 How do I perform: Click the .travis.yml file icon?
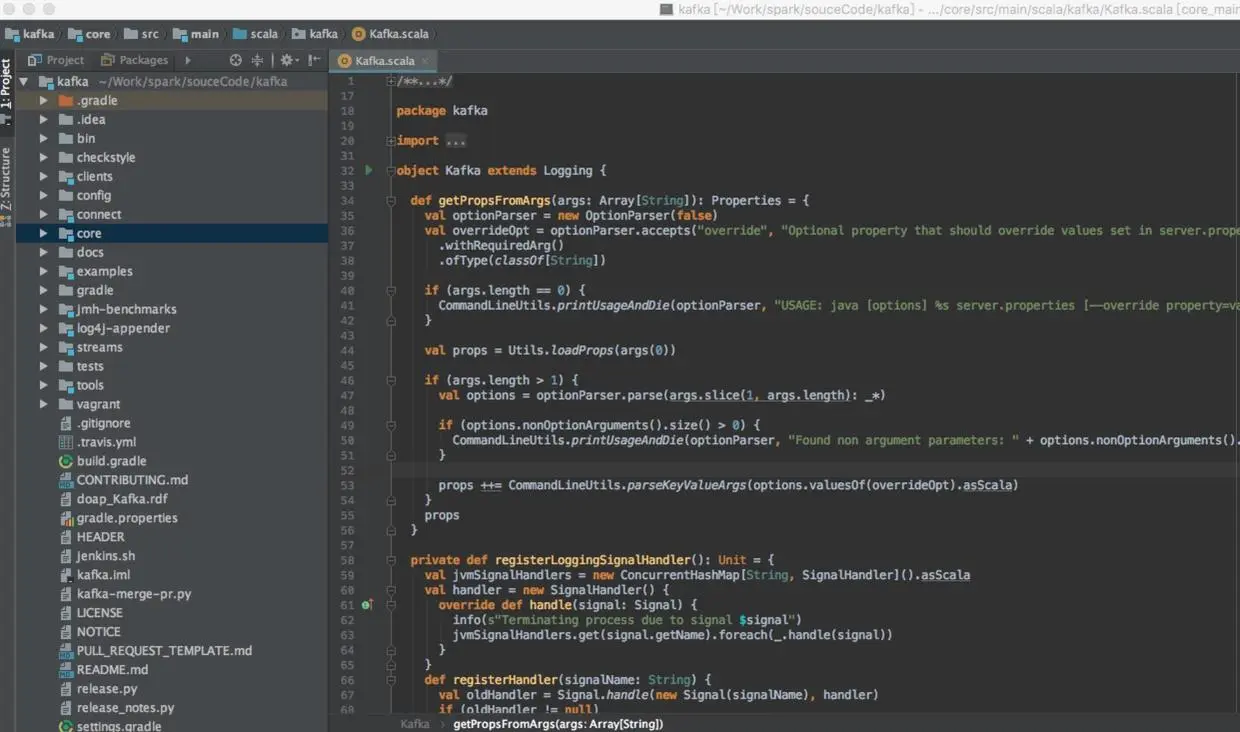pos(66,443)
